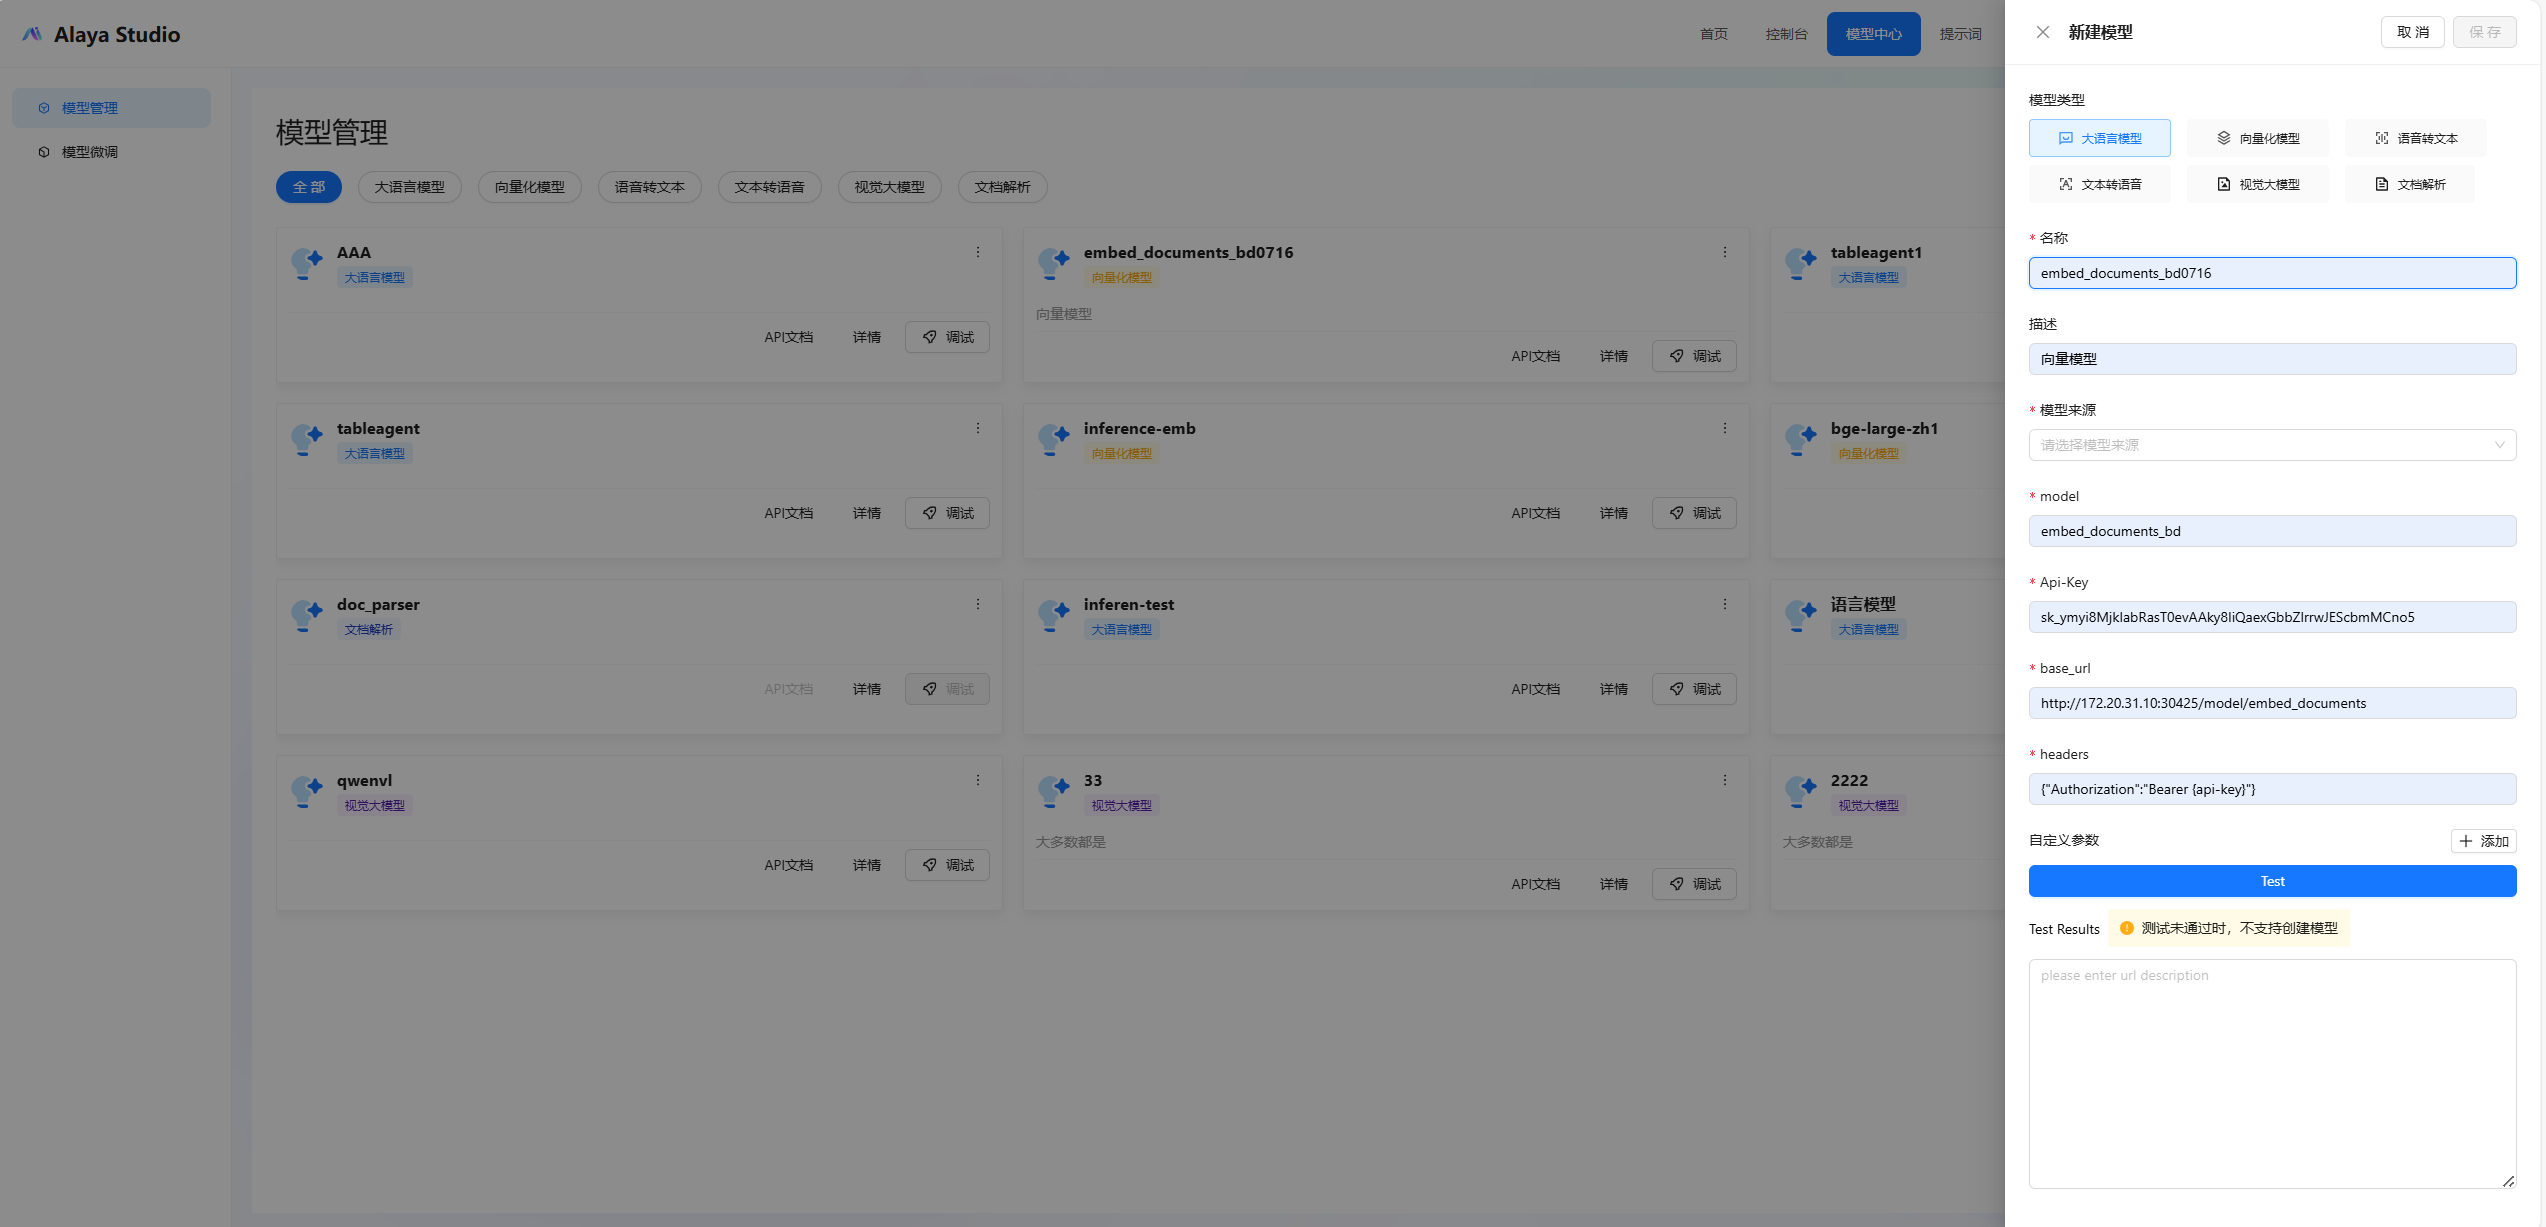Open three-dot menu on doc_parser card

pyautogui.click(x=978, y=605)
